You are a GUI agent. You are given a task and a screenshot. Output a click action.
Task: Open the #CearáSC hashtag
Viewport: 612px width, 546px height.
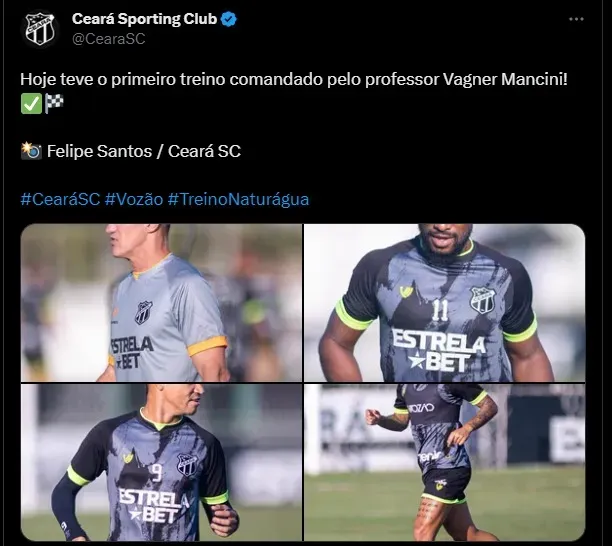[x=60, y=199]
